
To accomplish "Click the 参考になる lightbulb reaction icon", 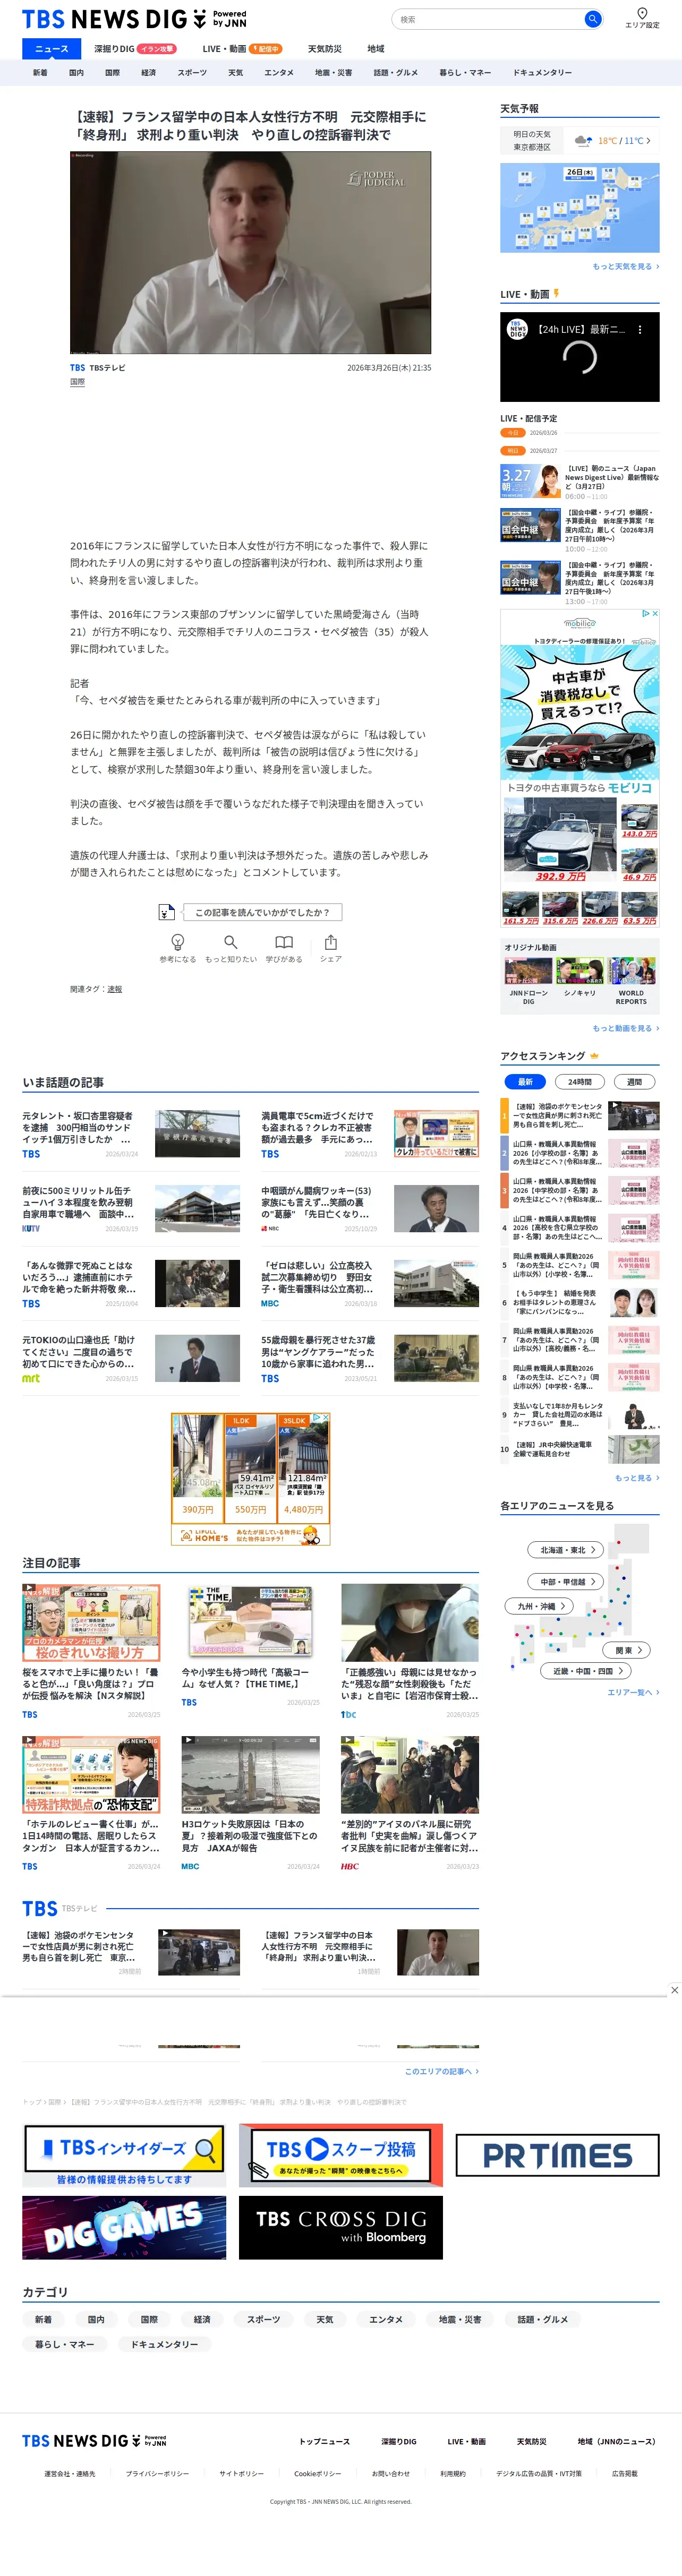I will (178, 942).
